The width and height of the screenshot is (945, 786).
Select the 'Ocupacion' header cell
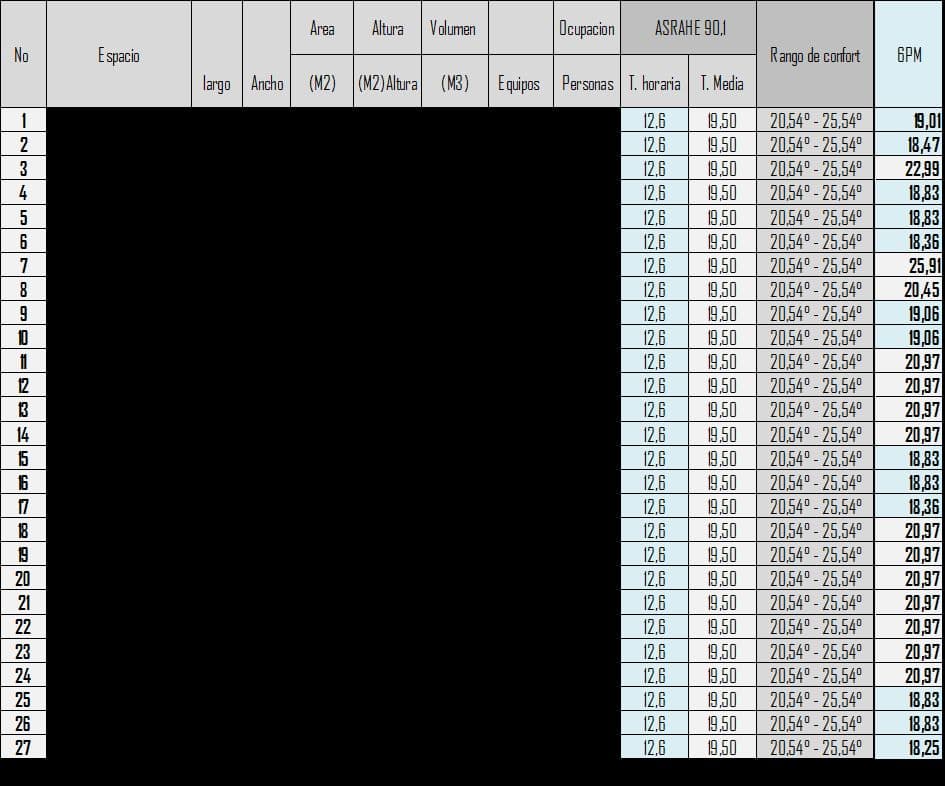pos(586,28)
